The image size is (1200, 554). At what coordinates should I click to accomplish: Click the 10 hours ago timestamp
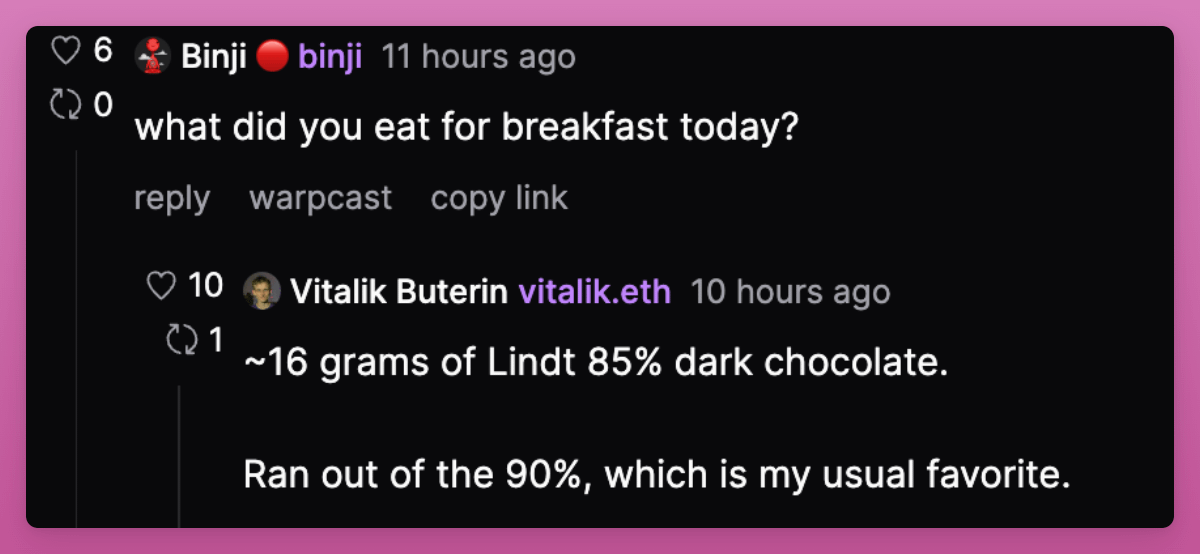tap(790, 292)
